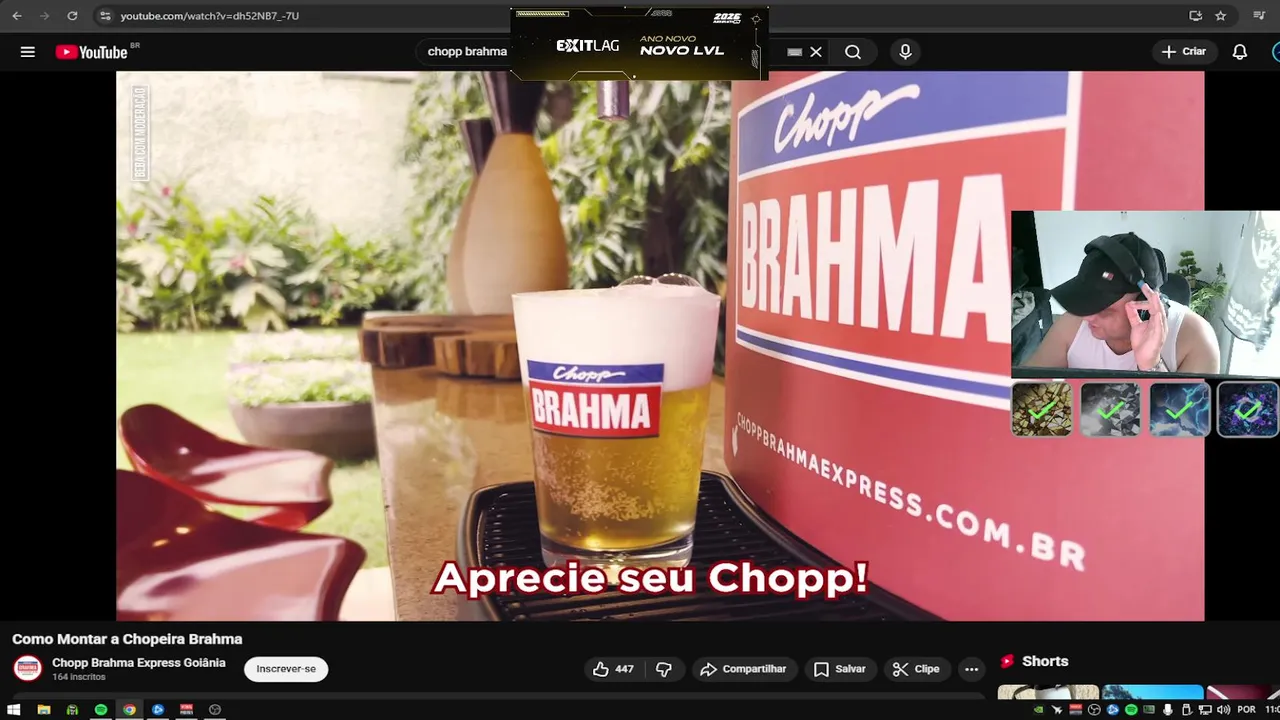
Task: Open the Windows Start menu
Action: pos(14,710)
